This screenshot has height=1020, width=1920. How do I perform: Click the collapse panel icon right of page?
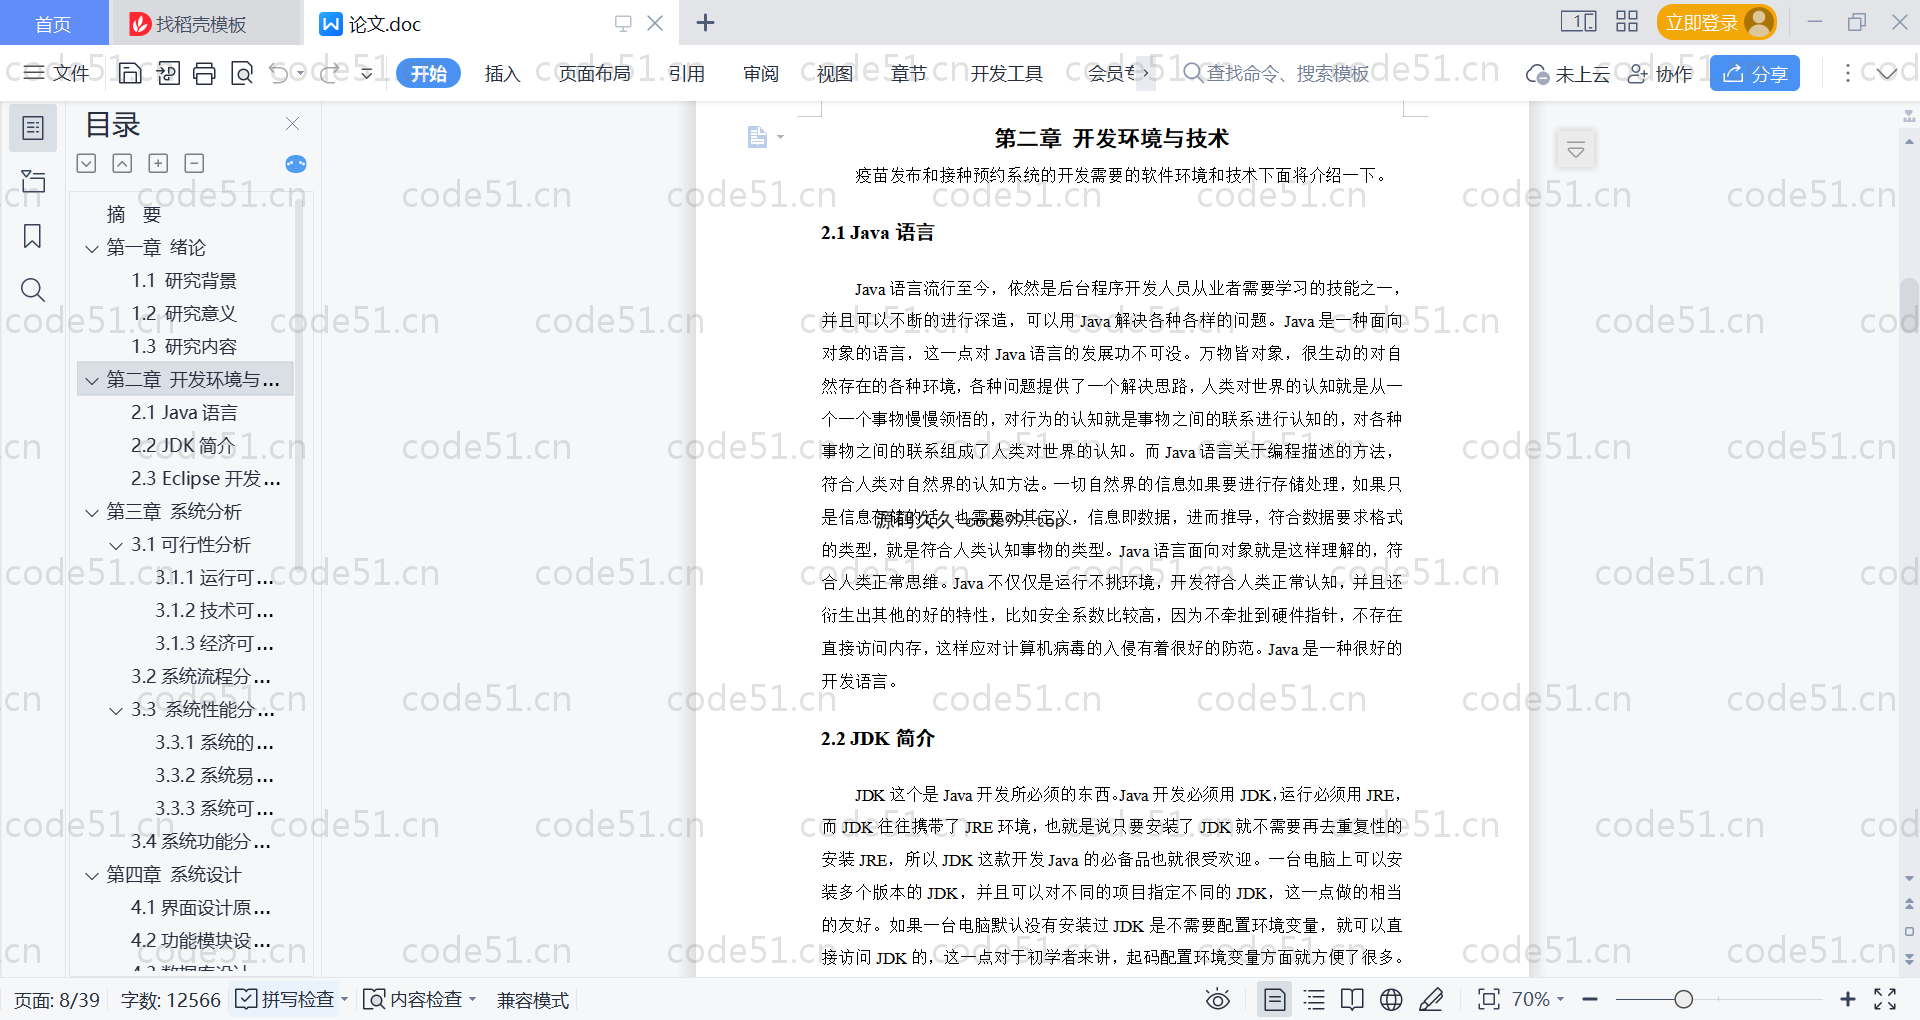[1576, 150]
